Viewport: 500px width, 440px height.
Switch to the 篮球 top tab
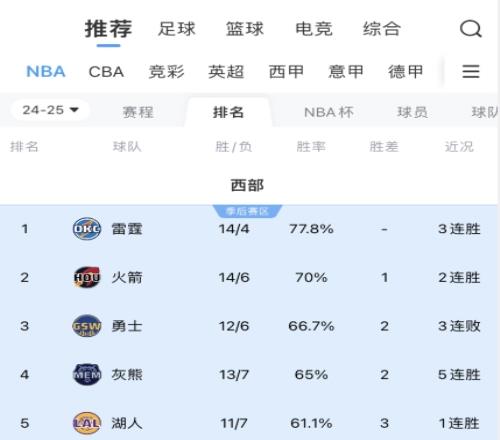(x=245, y=29)
